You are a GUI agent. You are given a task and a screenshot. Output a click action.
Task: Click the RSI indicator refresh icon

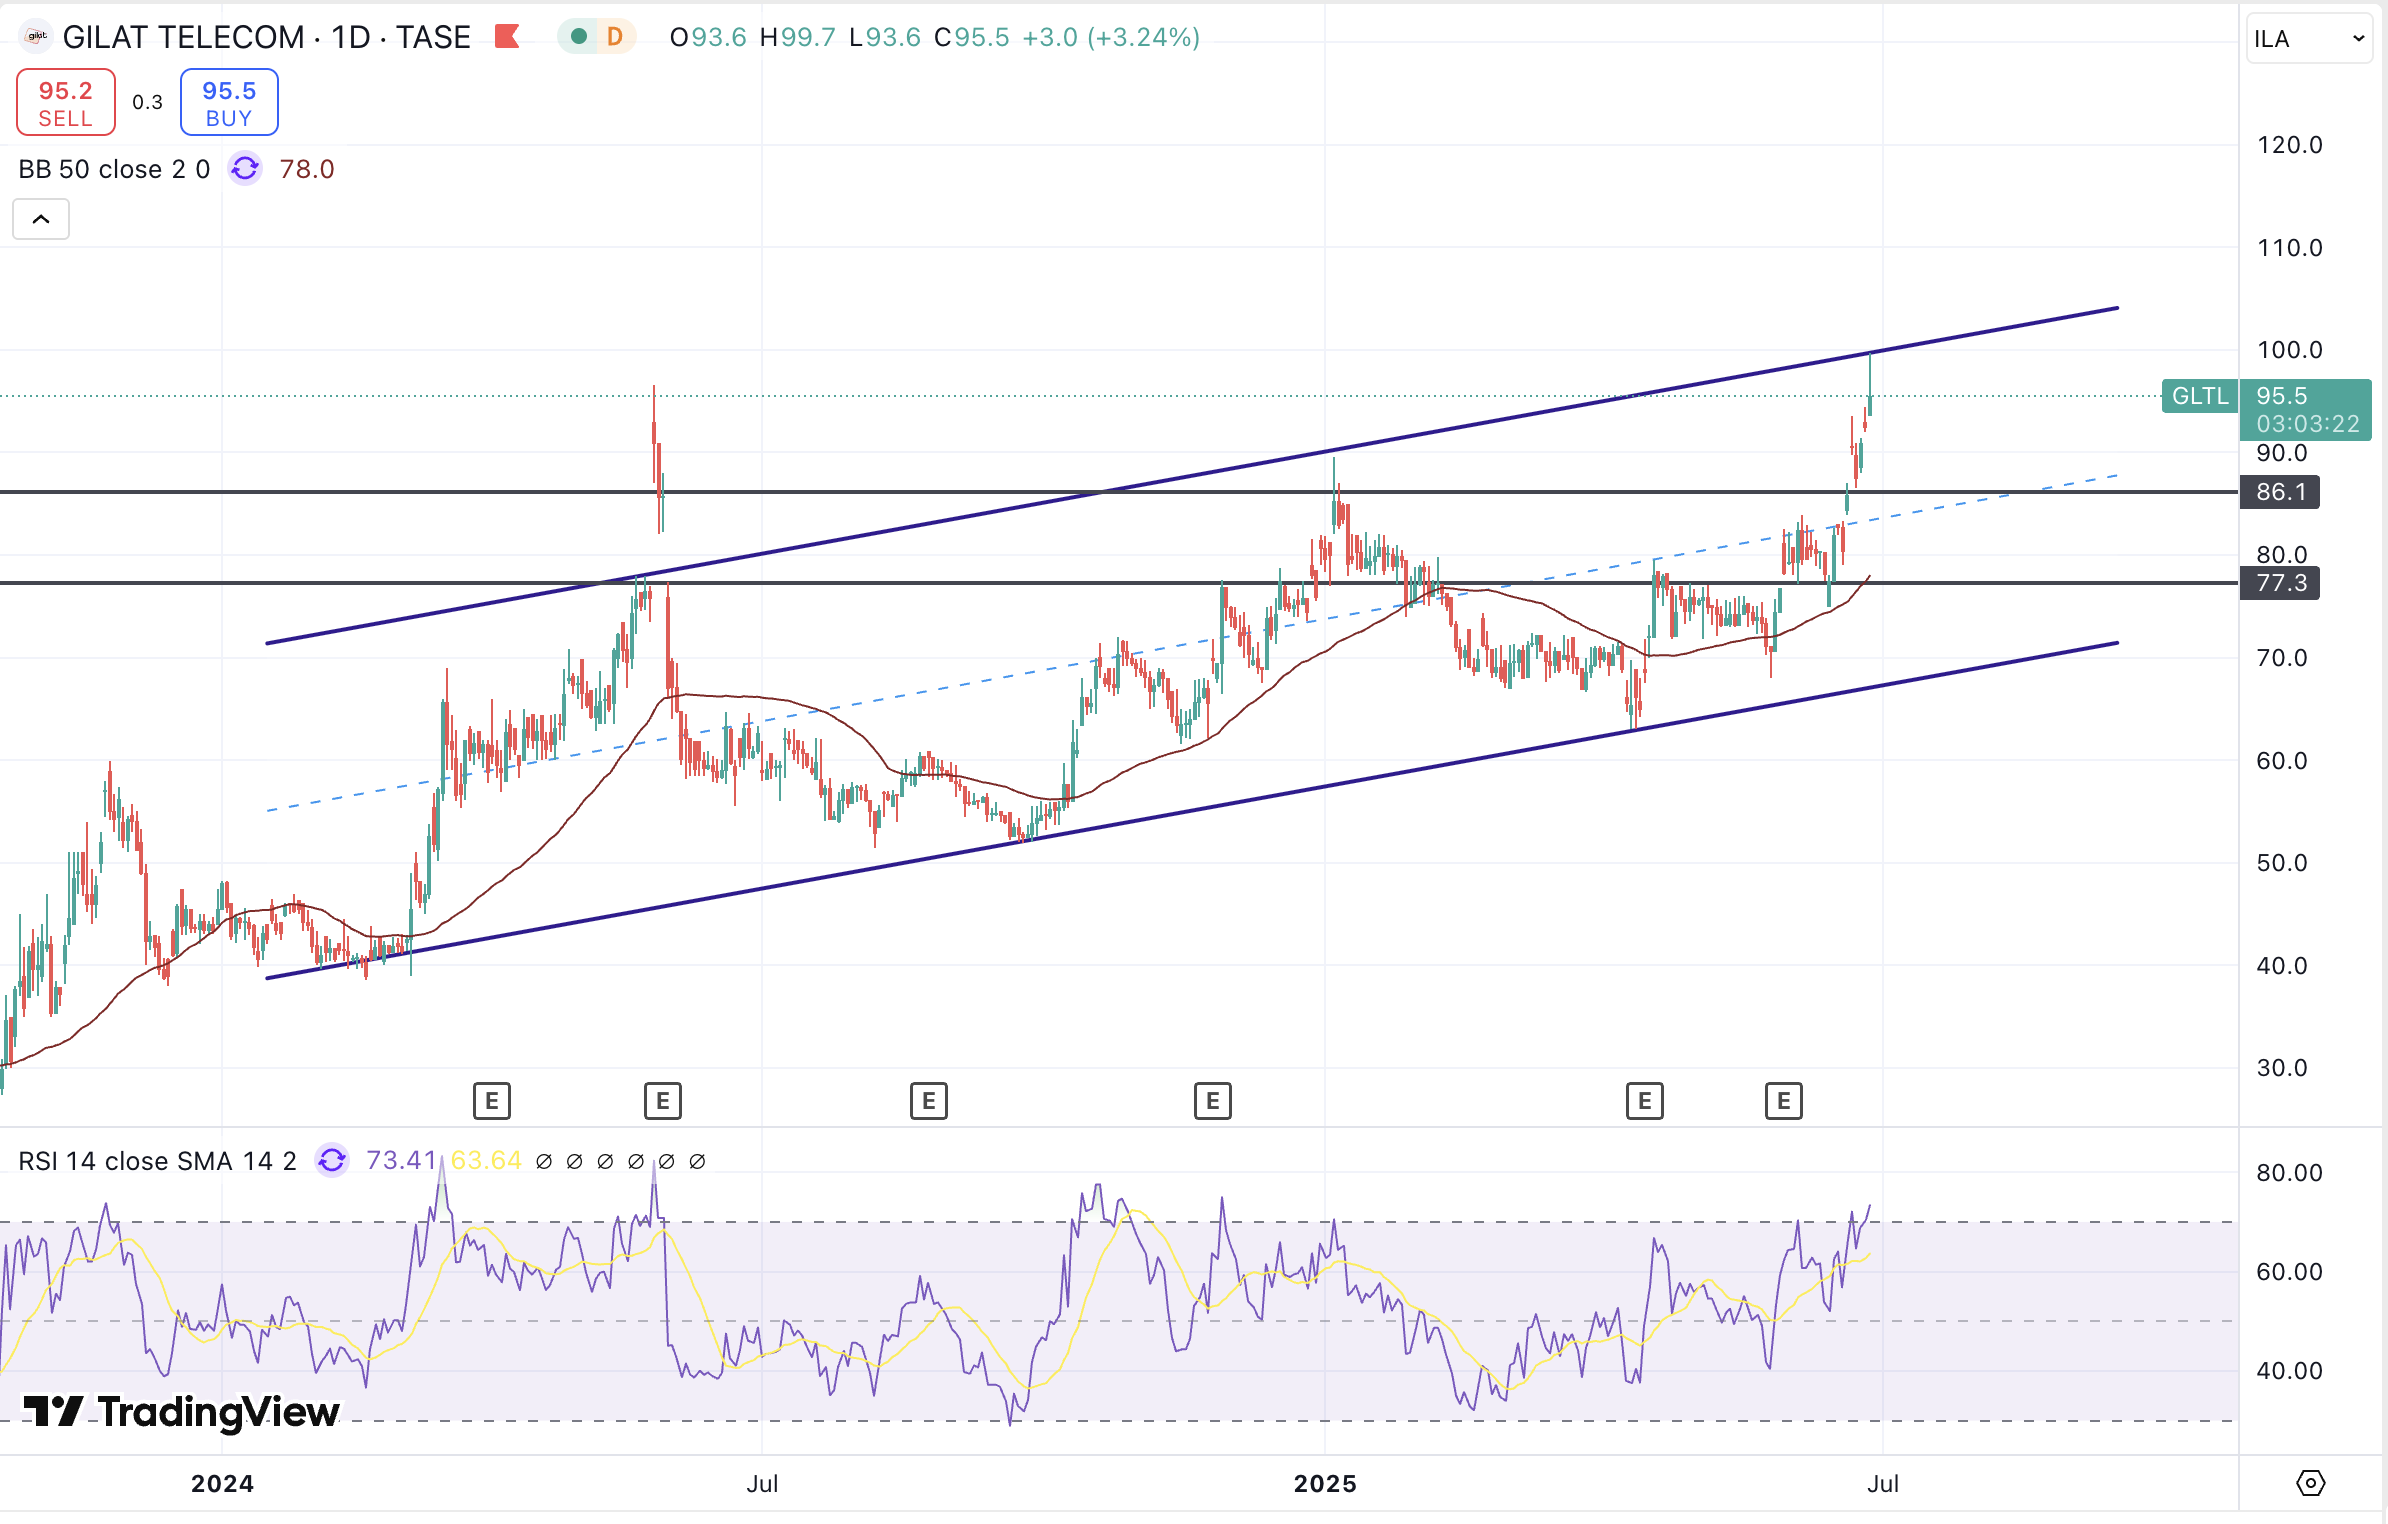point(332,1160)
